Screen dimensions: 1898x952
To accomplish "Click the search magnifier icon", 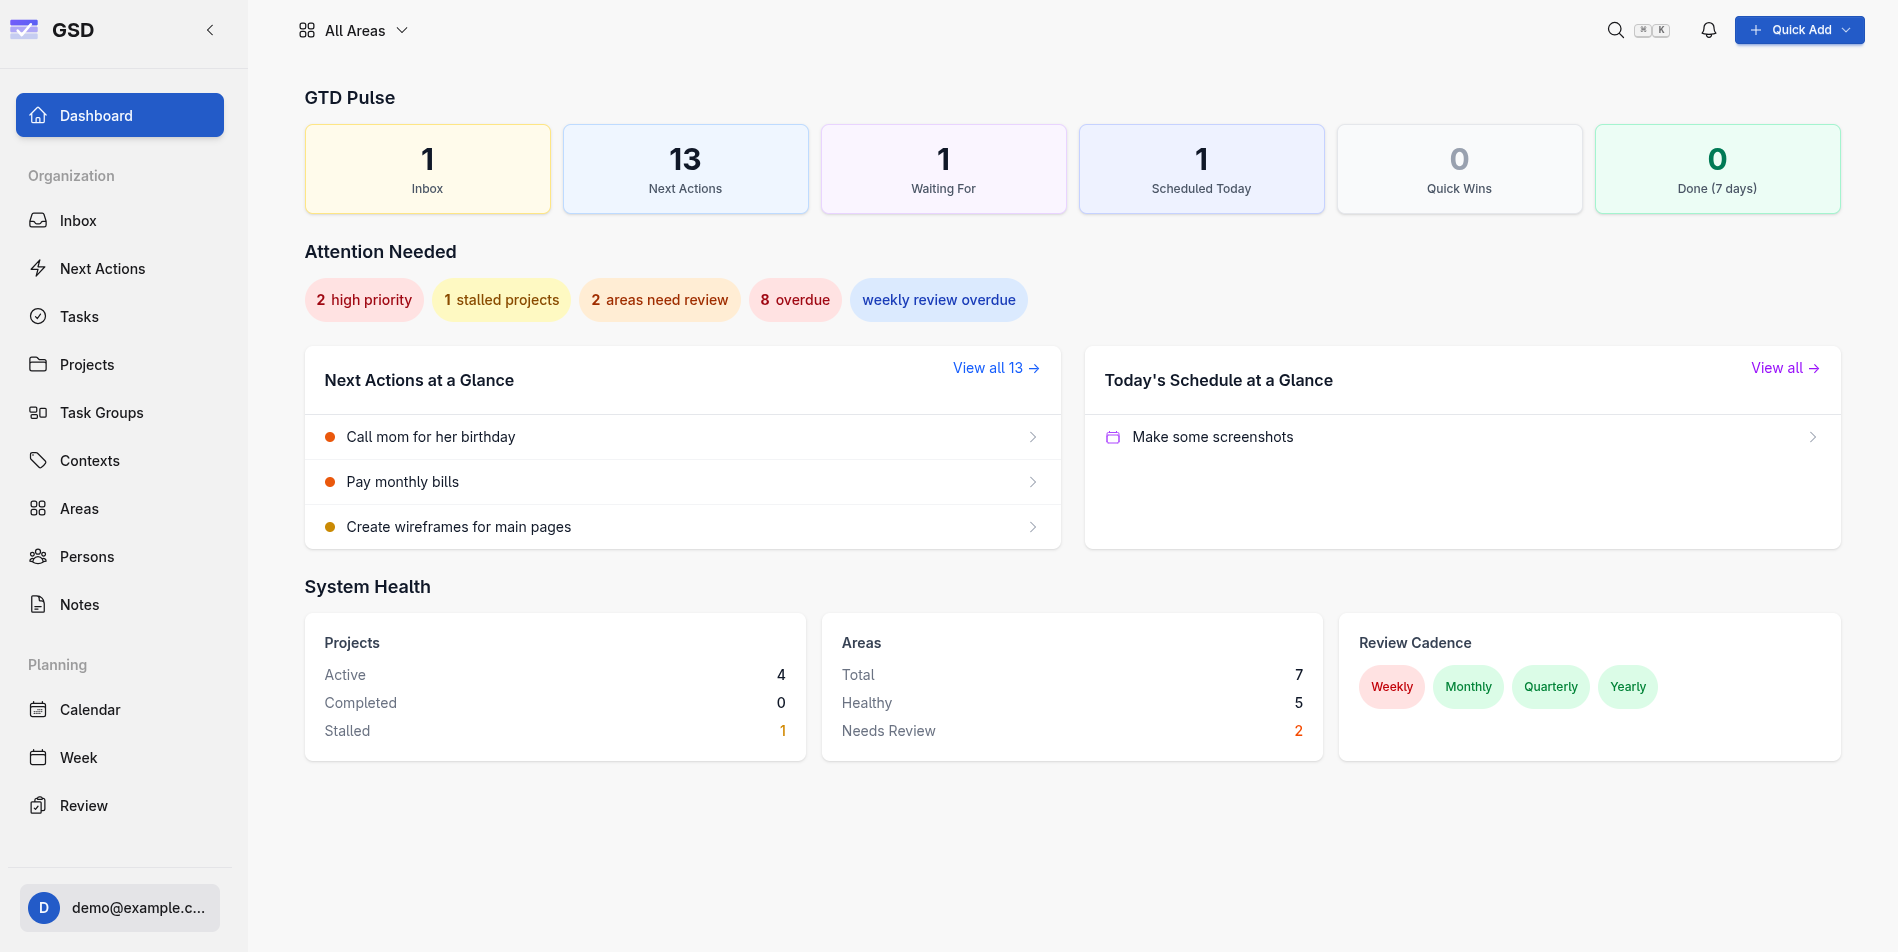I will pyautogui.click(x=1615, y=30).
